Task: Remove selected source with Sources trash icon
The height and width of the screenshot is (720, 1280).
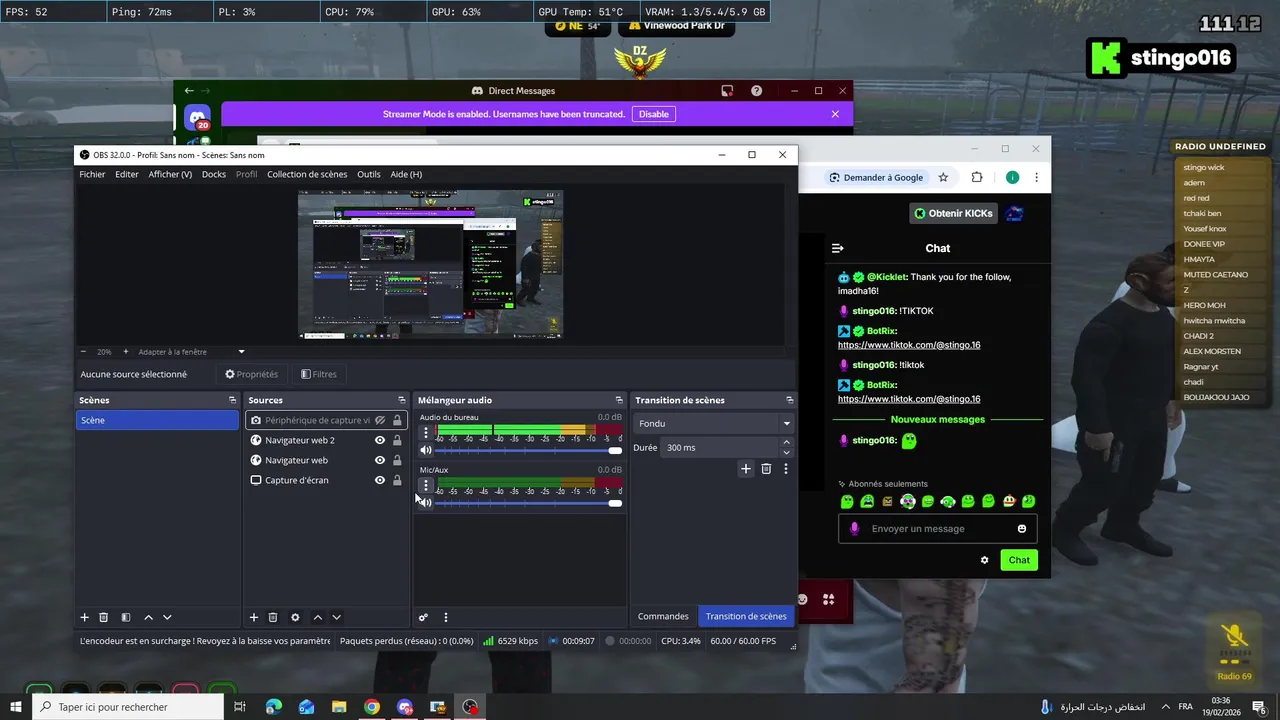Action: [272, 617]
